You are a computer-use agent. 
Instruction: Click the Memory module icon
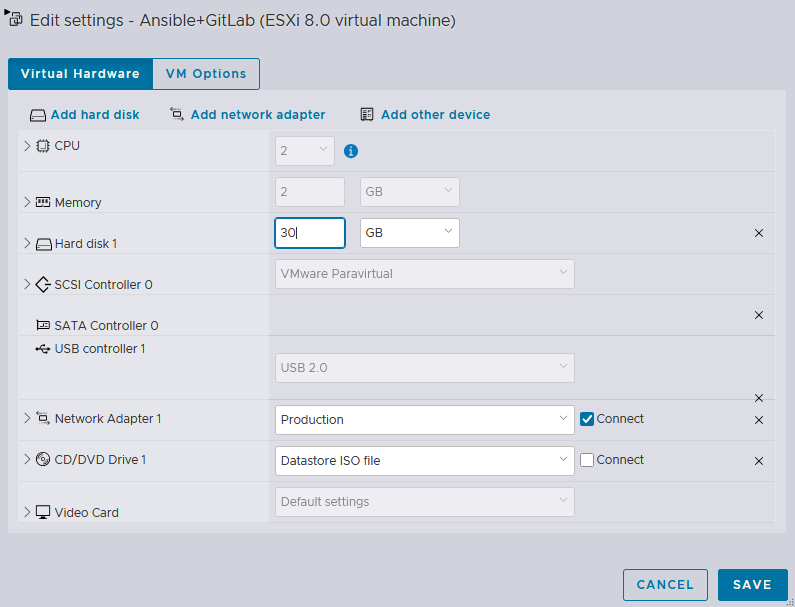coord(43,202)
